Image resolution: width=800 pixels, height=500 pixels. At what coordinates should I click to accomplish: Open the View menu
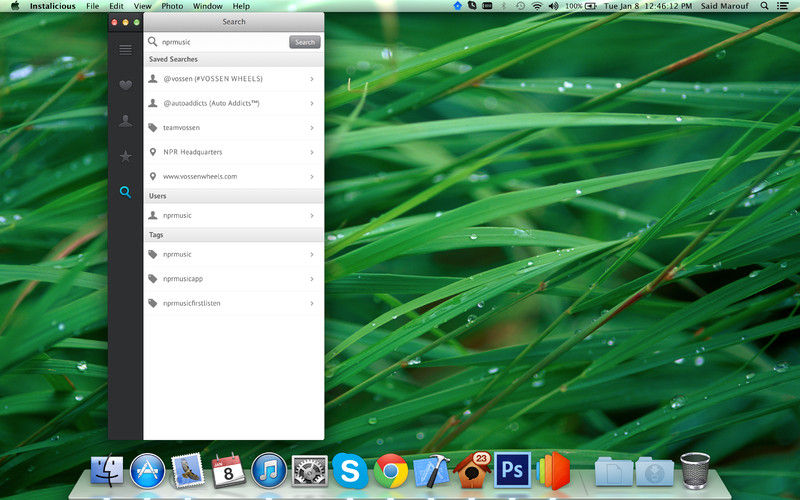(x=142, y=6)
